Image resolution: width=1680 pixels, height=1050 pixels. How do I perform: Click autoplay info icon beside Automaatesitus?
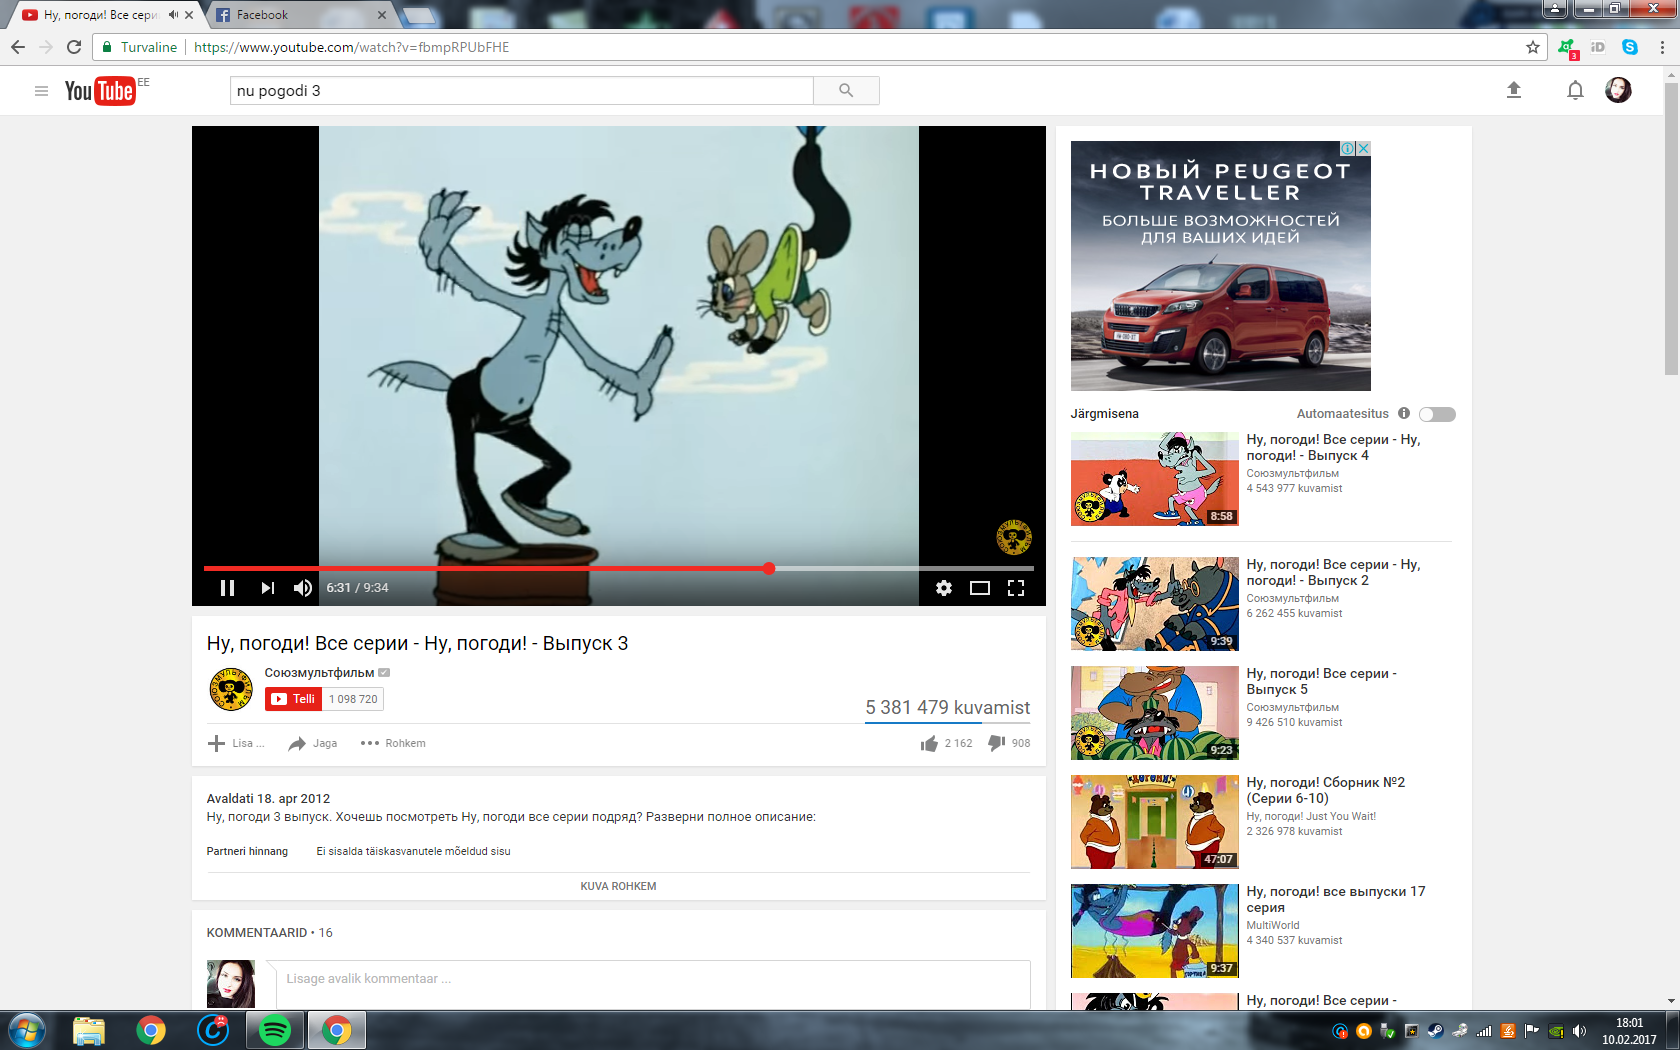(1404, 413)
